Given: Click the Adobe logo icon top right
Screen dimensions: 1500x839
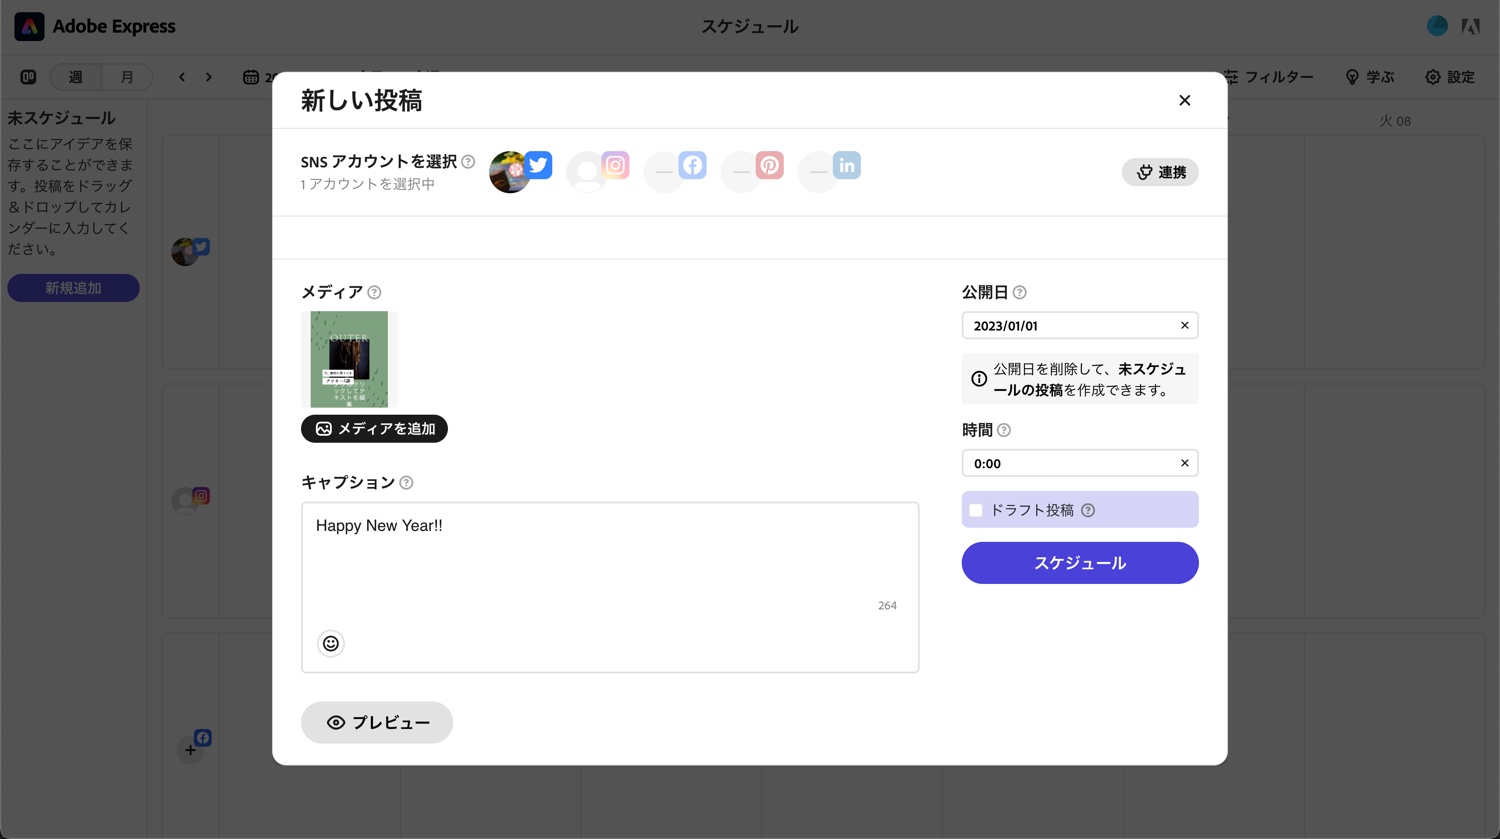Looking at the screenshot, I should 1470,27.
